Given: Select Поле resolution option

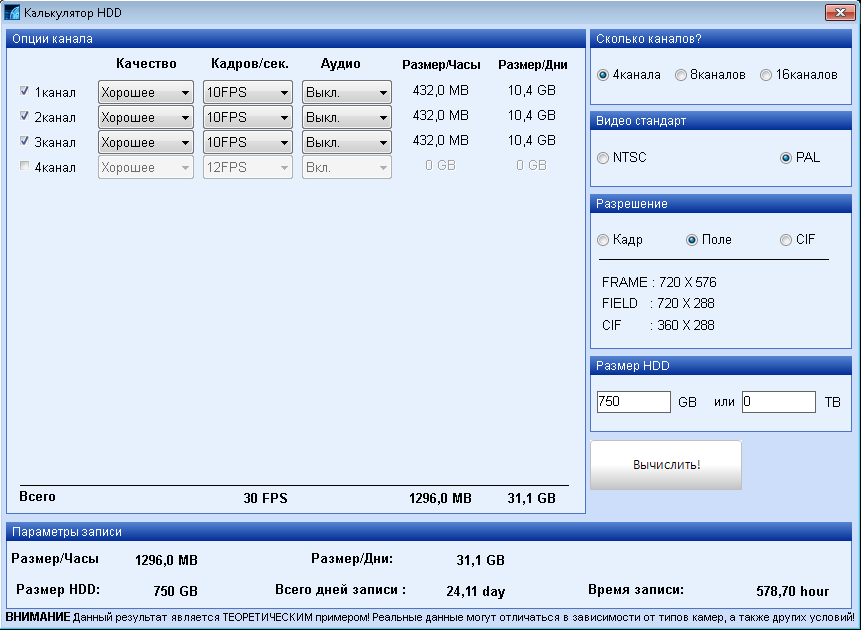Looking at the screenshot, I should coord(692,240).
